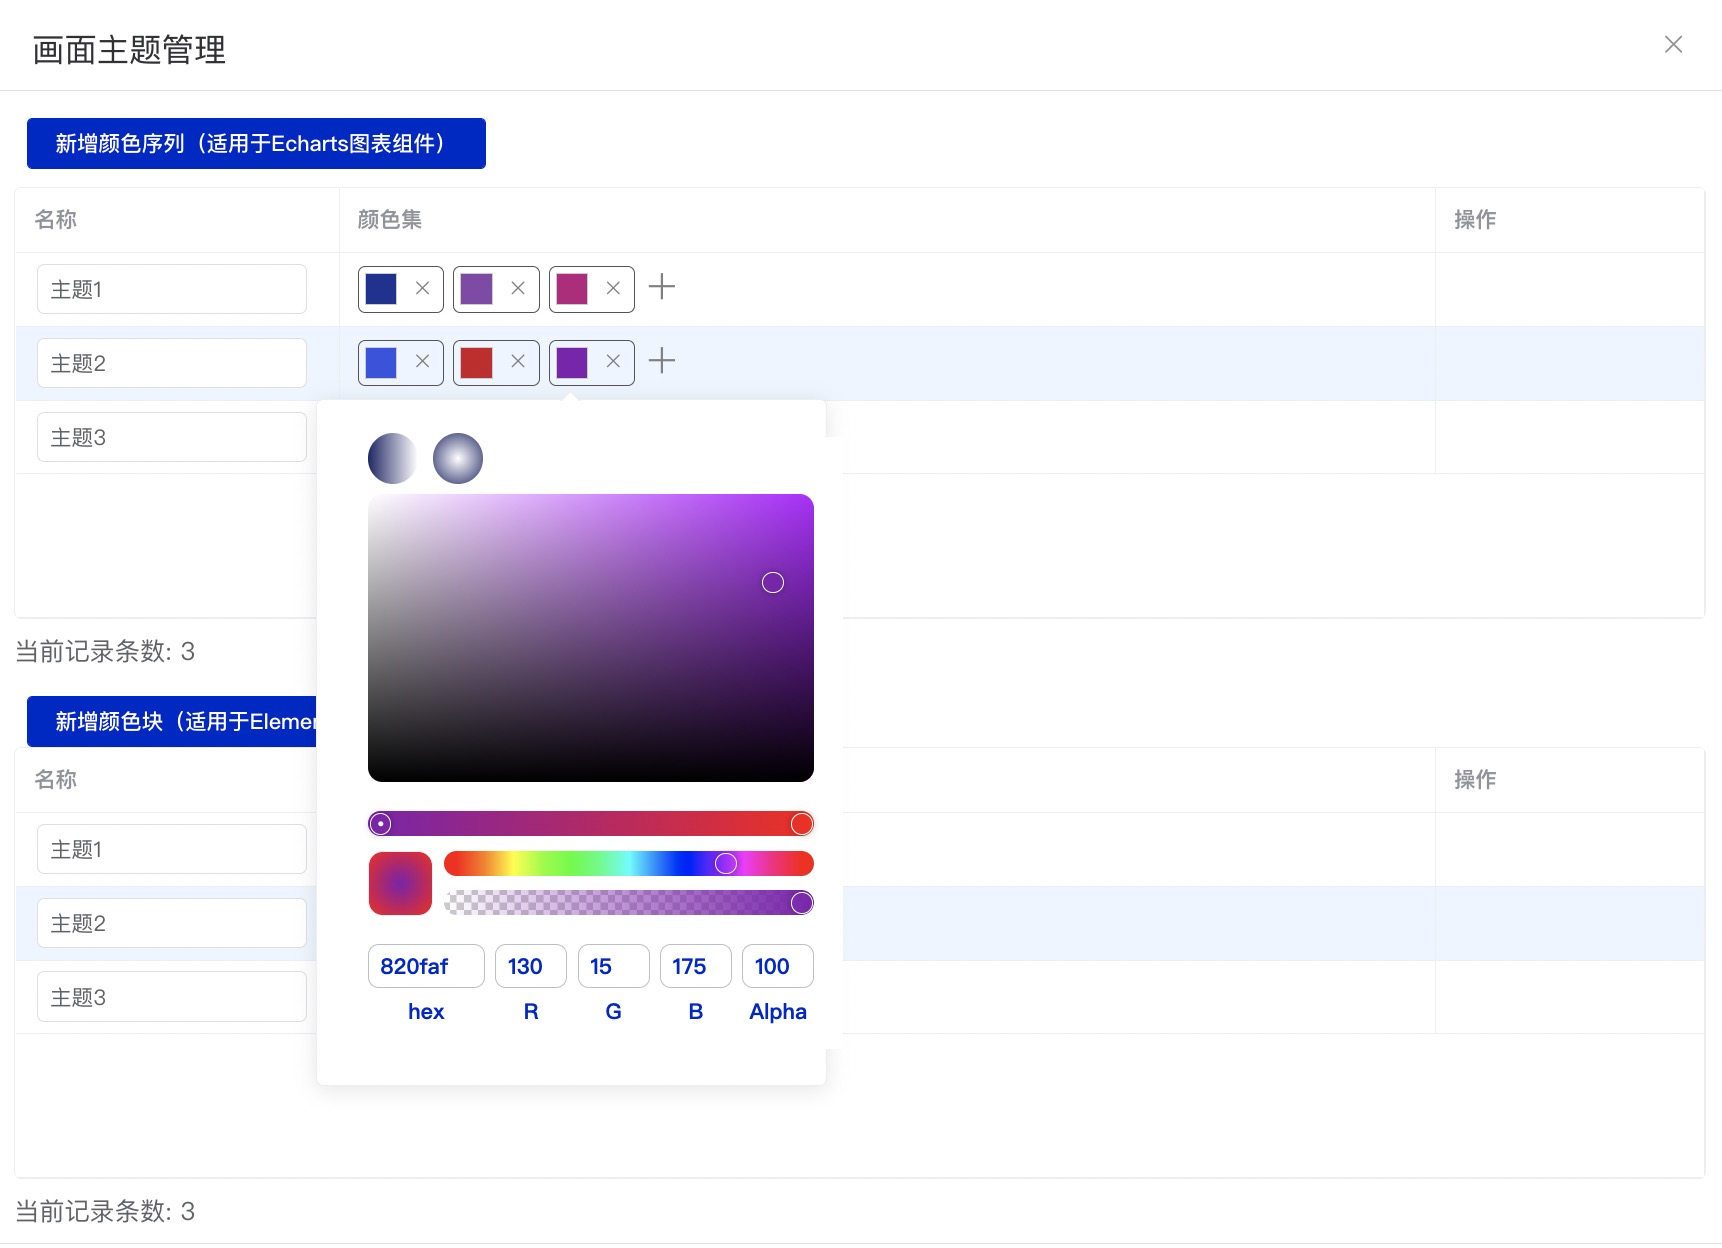Edit 主题3 name in color block table
Viewport: 1722px width, 1248px height.
[x=172, y=997]
